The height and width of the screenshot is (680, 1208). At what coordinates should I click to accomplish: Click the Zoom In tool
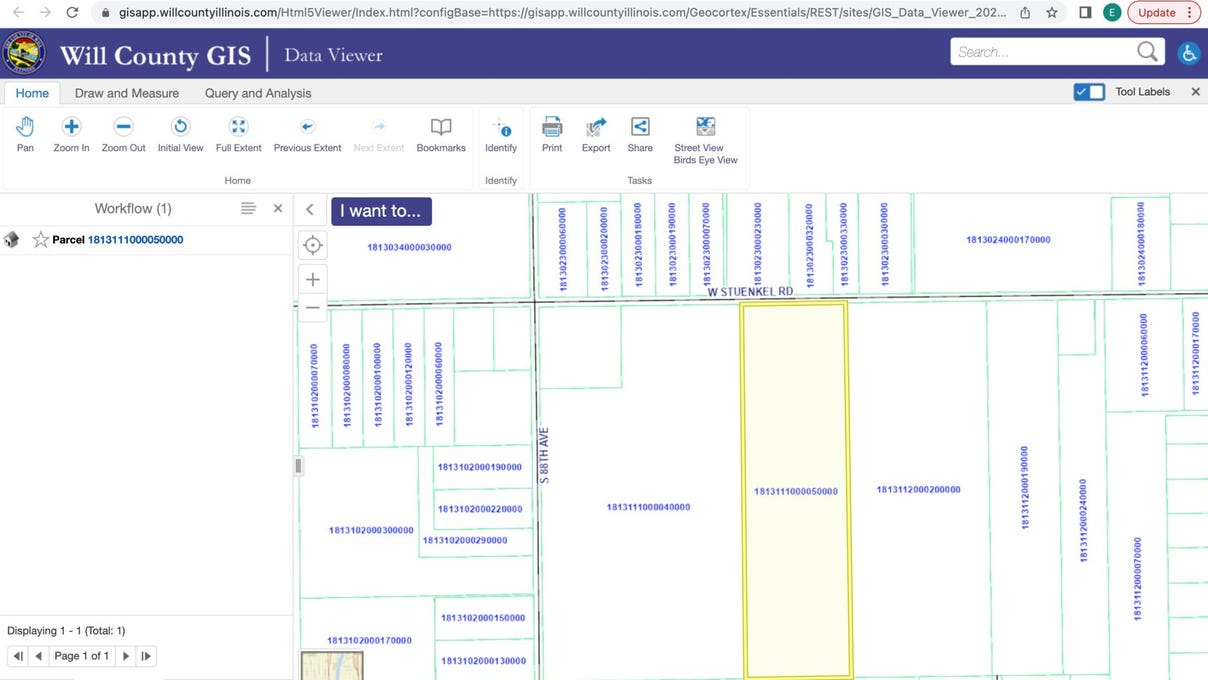pyautogui.click(x=71, y=134)
